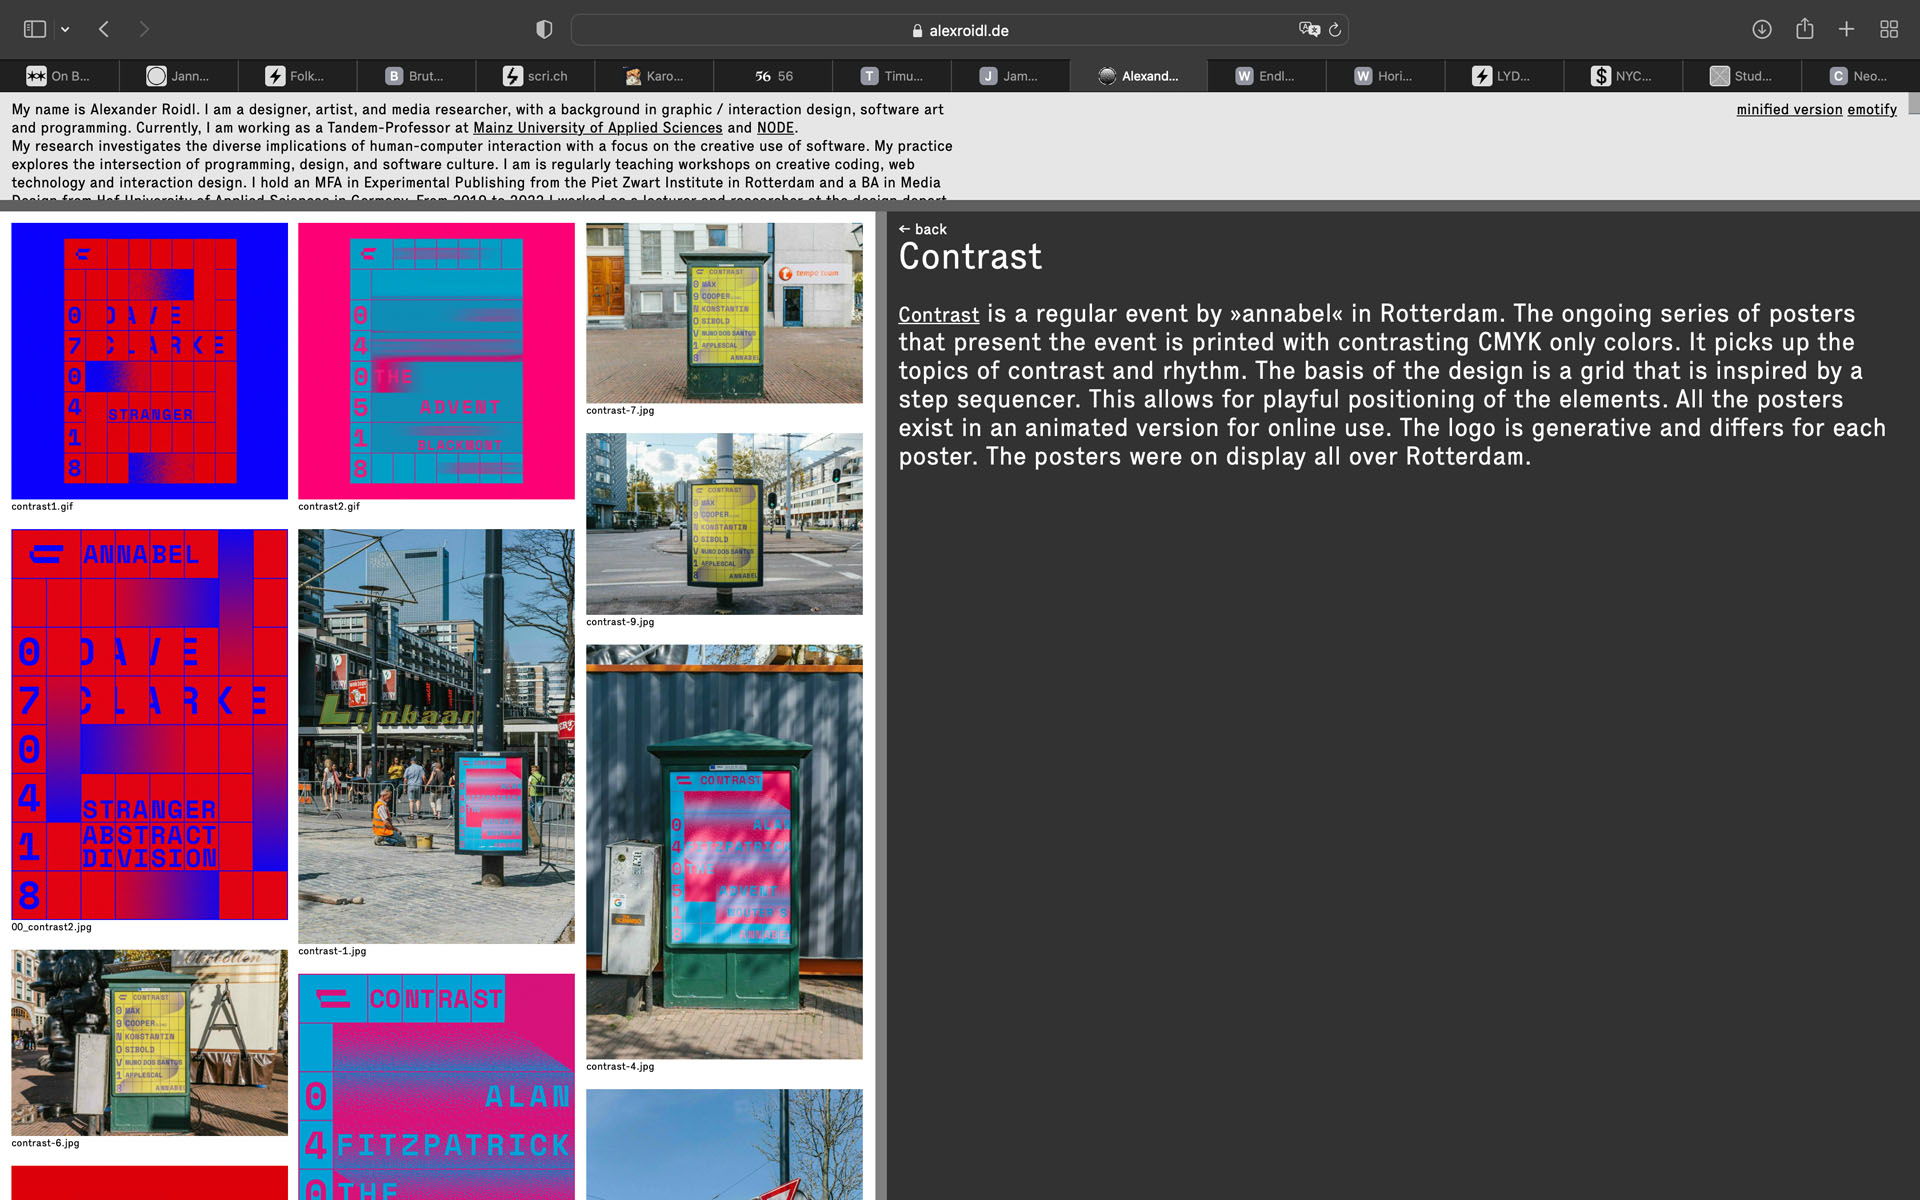Open the contrast-6.jpg statue photo

[149, 1042]
